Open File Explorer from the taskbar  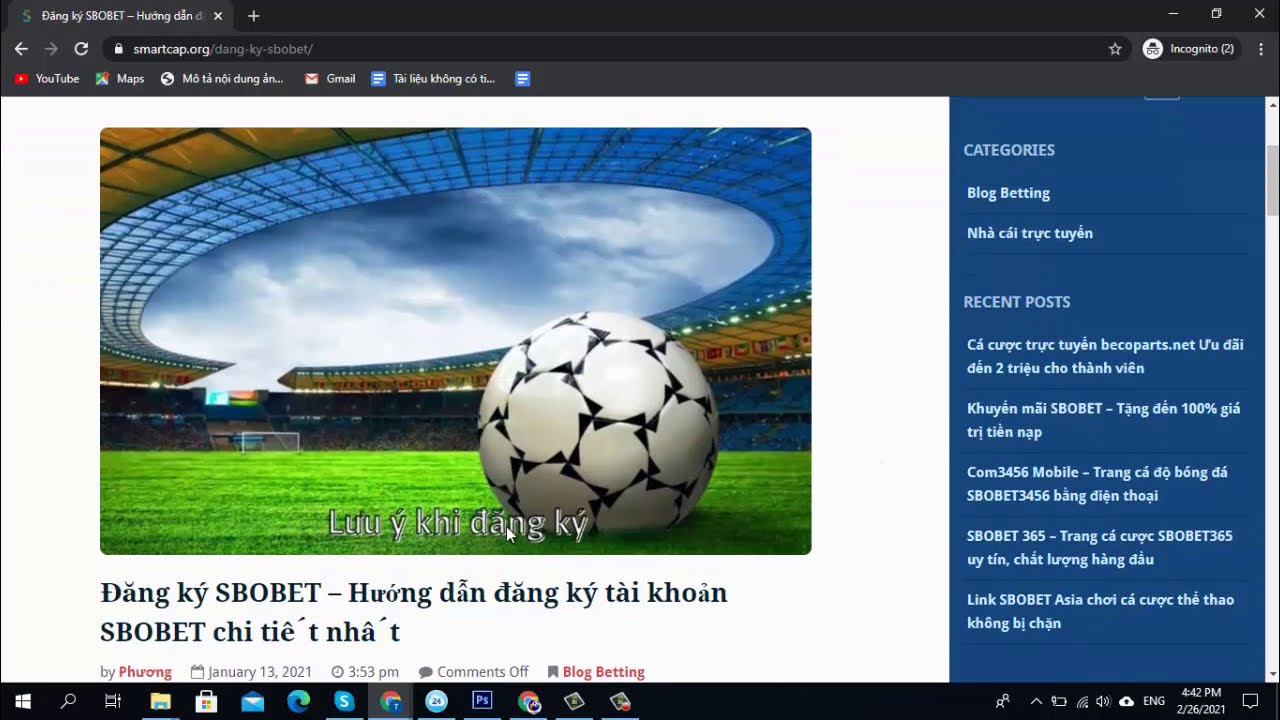160,701
